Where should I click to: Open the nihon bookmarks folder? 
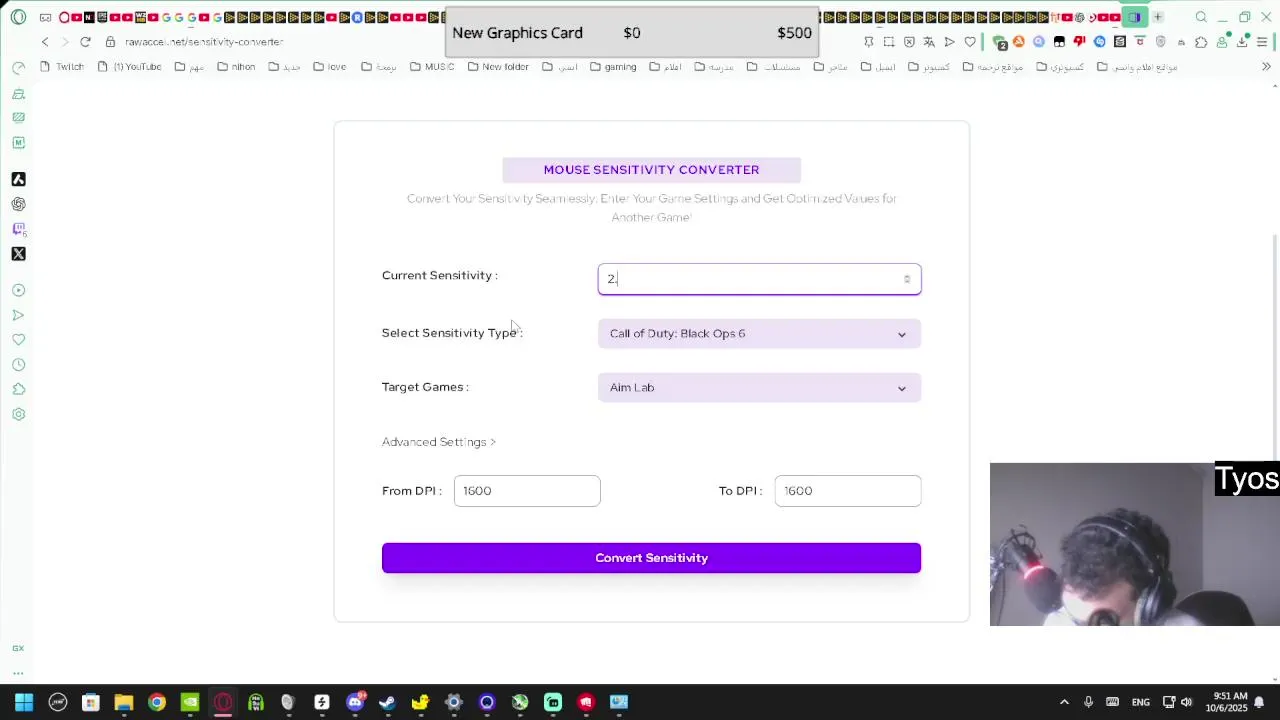(235, 67)
